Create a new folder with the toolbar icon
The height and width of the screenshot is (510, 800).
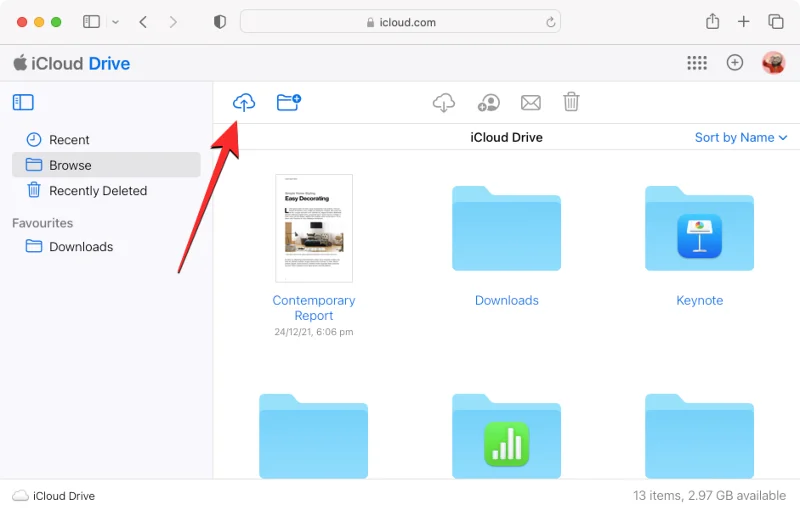point(289,102)
